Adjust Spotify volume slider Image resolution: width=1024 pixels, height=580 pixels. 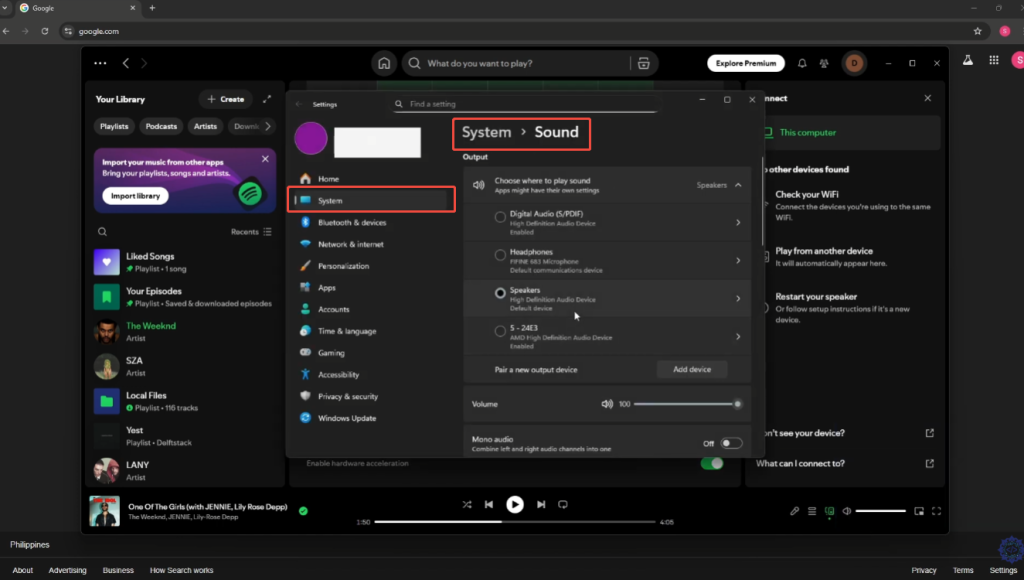click(x=880, y=511)
